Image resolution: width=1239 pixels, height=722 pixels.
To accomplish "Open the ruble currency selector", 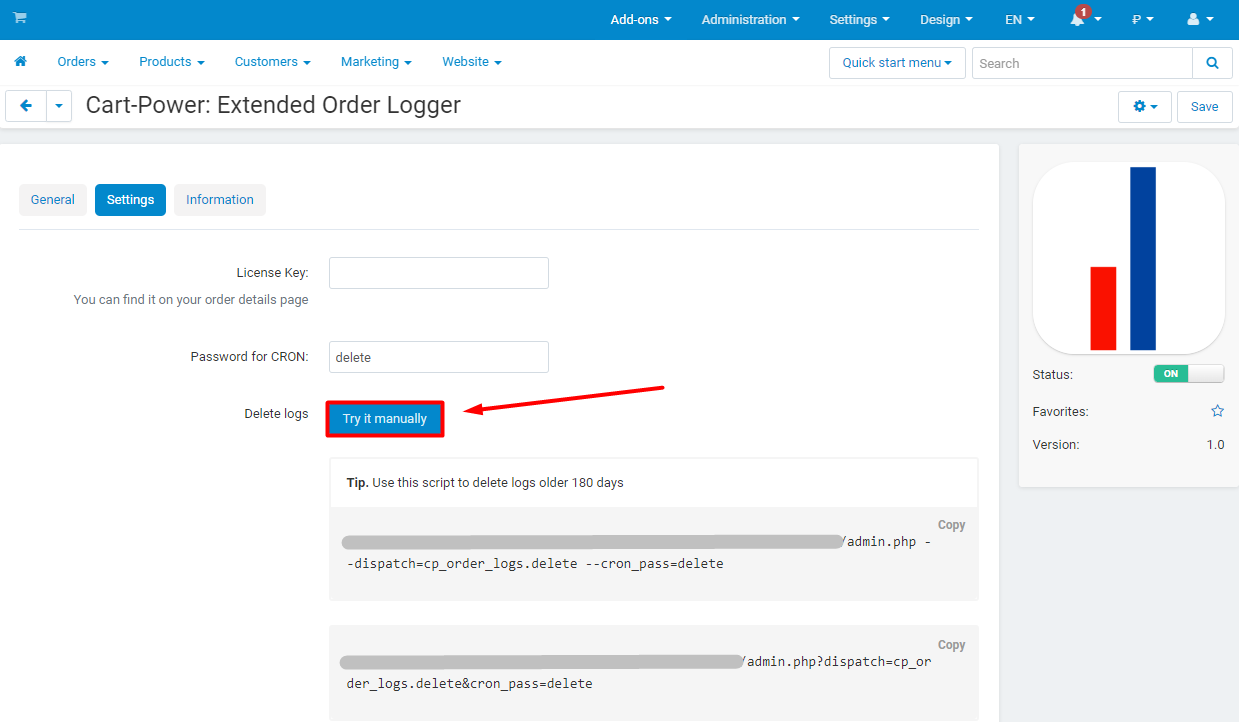I will pos(1143,20).
